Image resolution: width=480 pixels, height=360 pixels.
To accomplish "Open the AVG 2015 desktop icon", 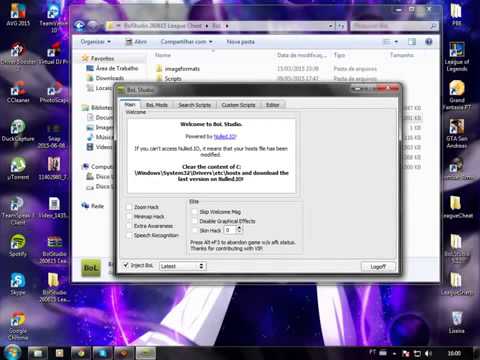I will pyautogui.click(x=18, y=14).
